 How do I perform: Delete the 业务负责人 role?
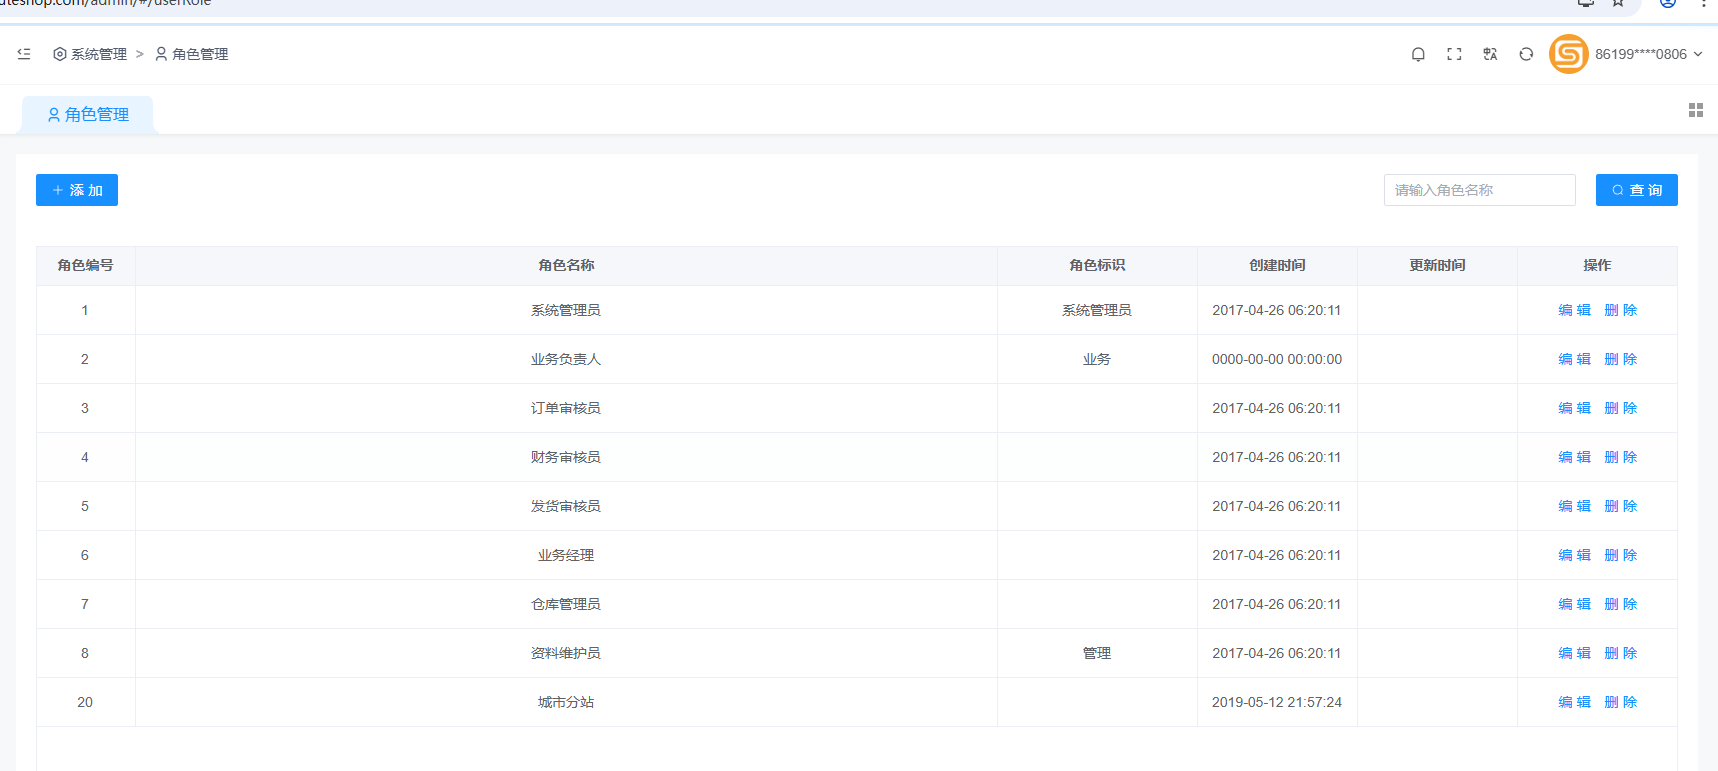click(x=1620, y=359)
